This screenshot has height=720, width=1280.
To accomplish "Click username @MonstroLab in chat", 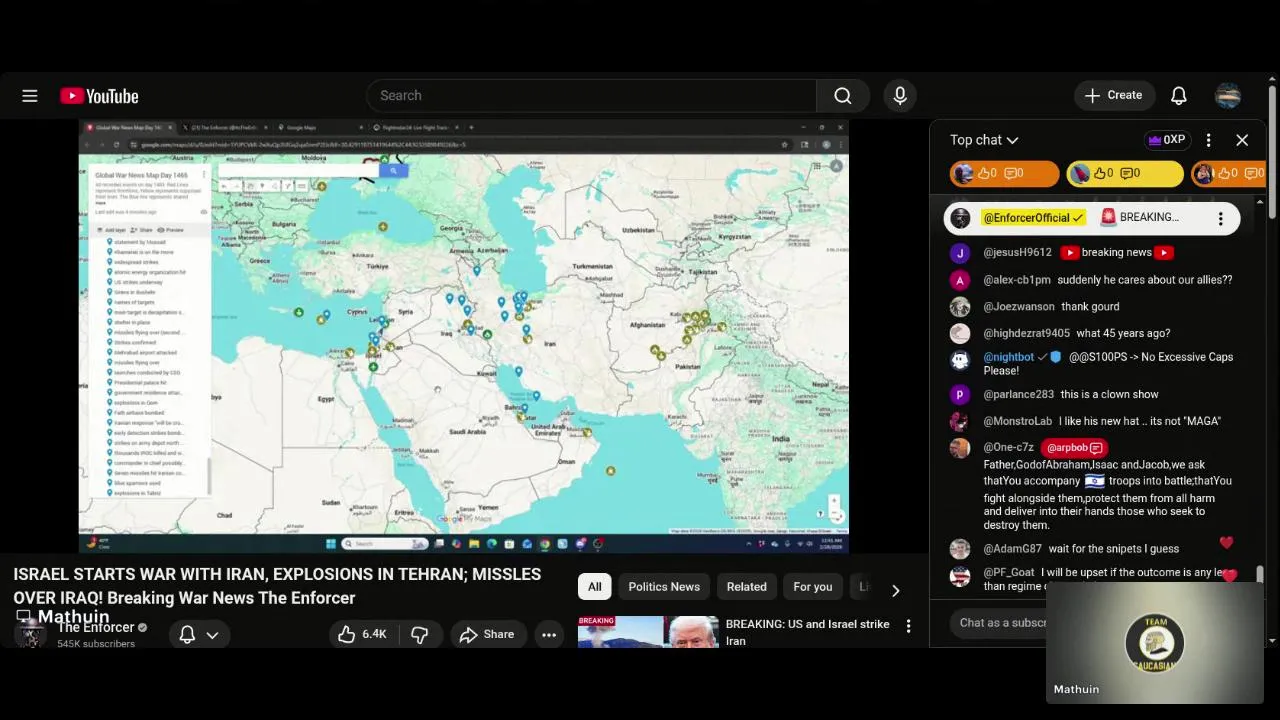I will click(1018, 422).
